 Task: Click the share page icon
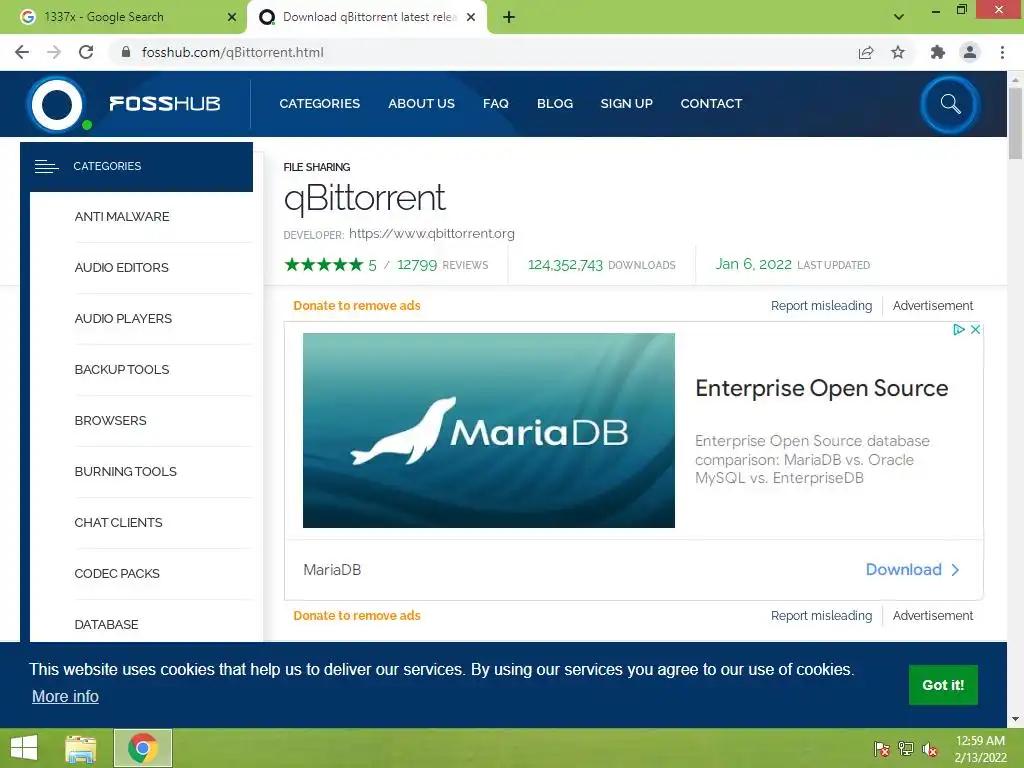(866, 52)
